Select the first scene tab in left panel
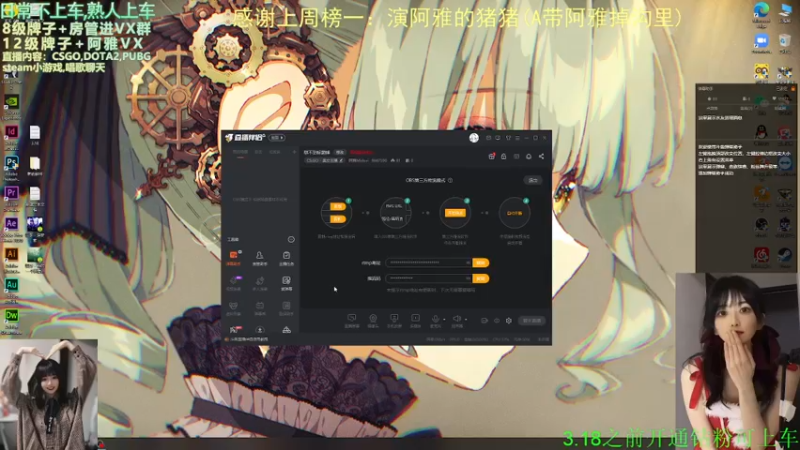 [240, 152]
